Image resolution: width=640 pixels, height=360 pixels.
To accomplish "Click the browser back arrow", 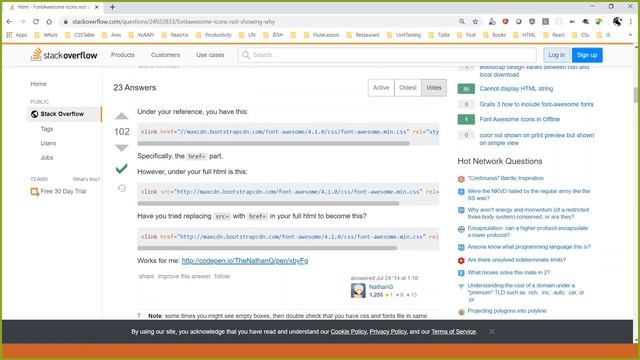I will (x=9, y=22).
